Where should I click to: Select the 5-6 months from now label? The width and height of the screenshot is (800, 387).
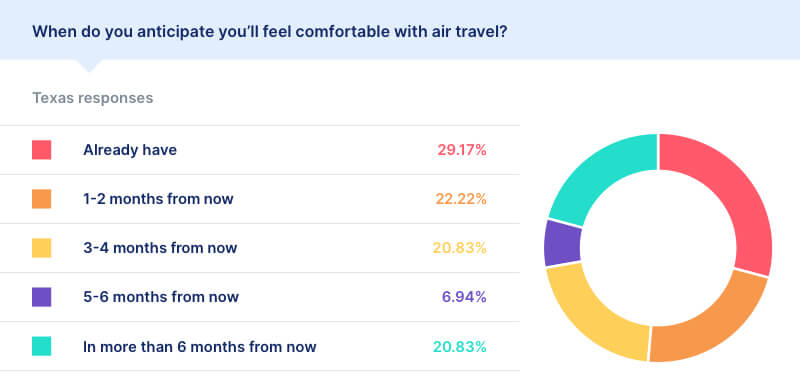click(161, 297)
